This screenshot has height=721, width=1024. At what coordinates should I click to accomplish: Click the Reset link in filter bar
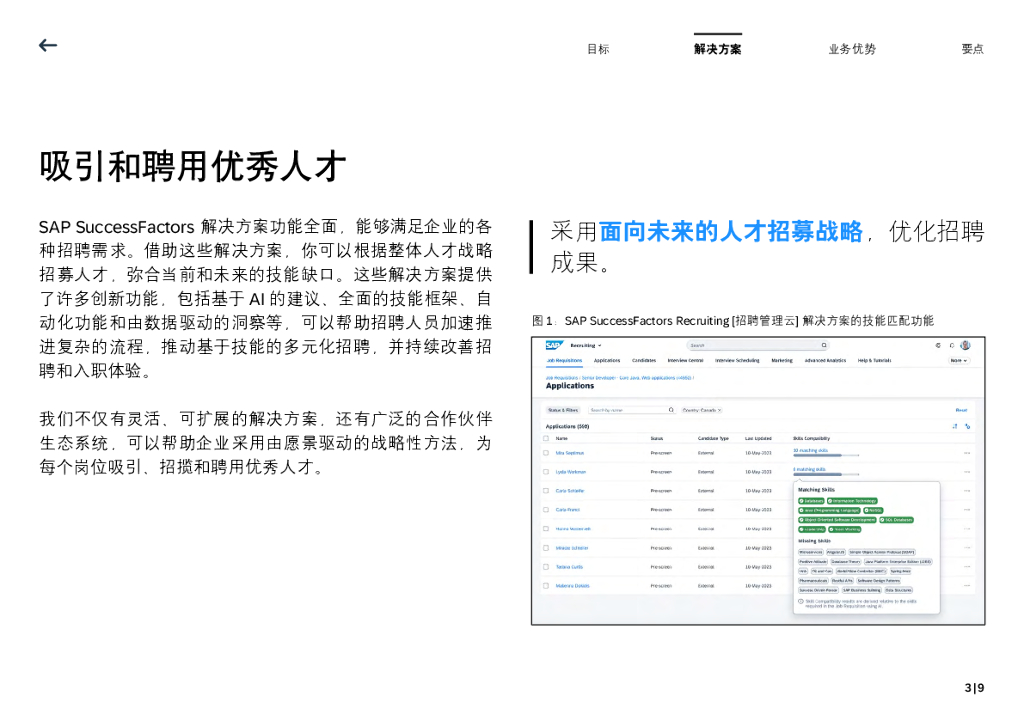961,410
